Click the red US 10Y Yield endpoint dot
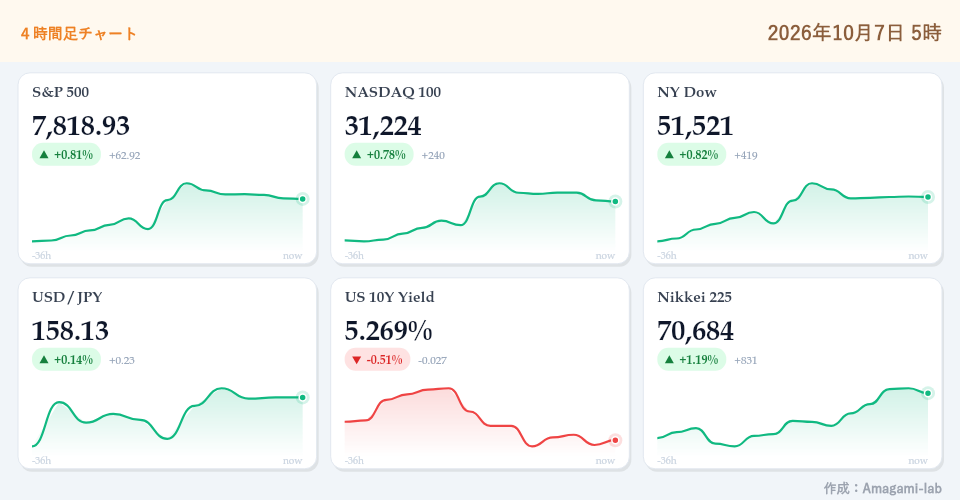 click(615, 440)
